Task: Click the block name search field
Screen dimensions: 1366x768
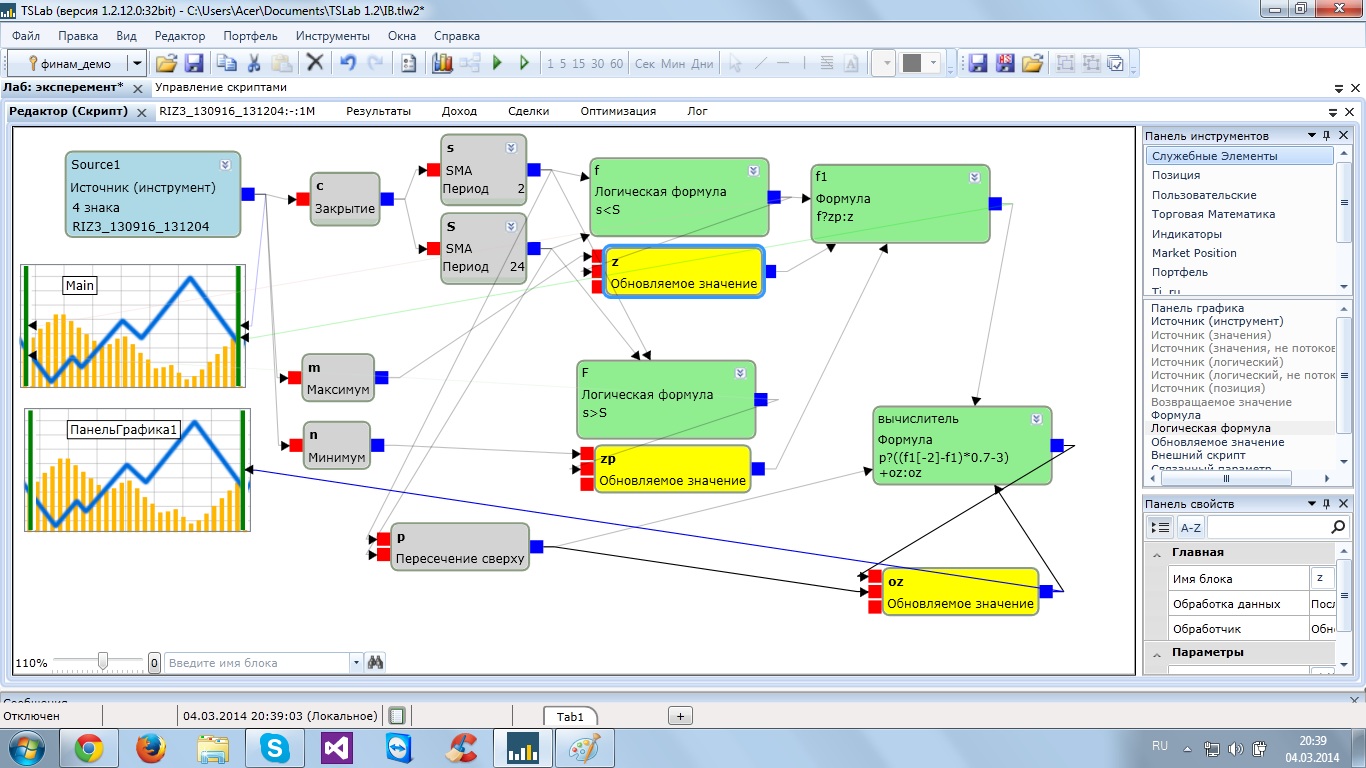Action: [257, 662]
